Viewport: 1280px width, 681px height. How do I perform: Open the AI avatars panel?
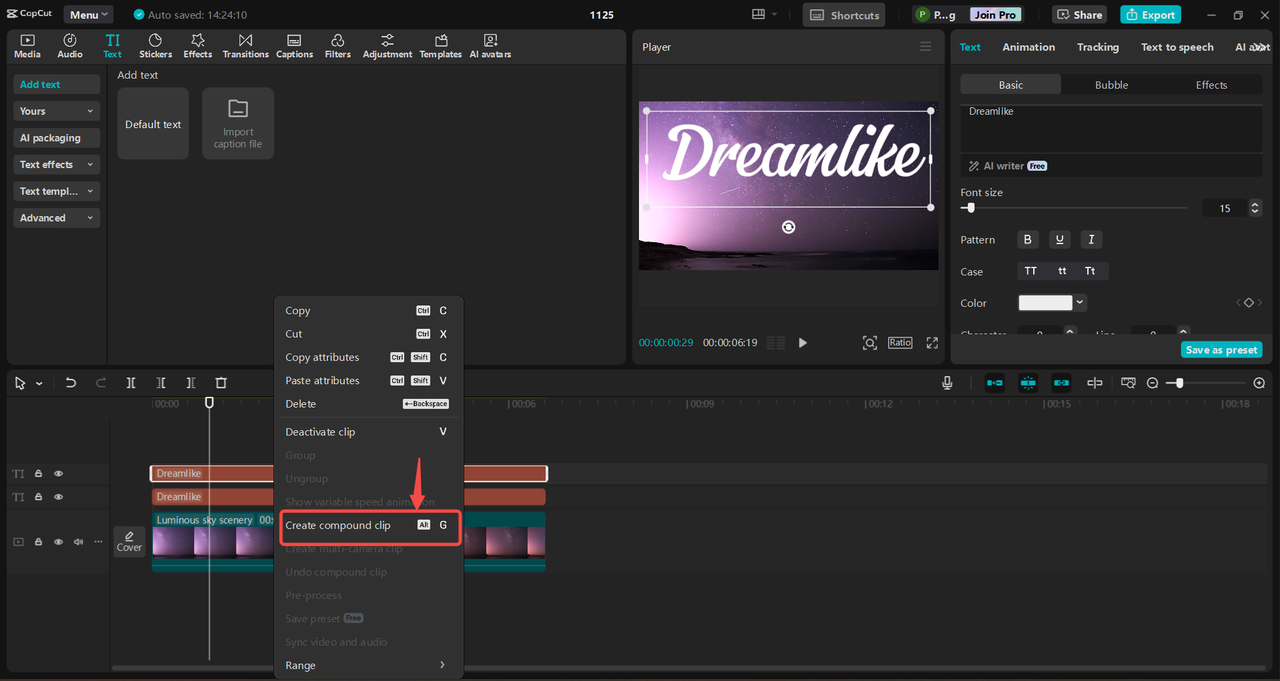(x=490, y=46)
